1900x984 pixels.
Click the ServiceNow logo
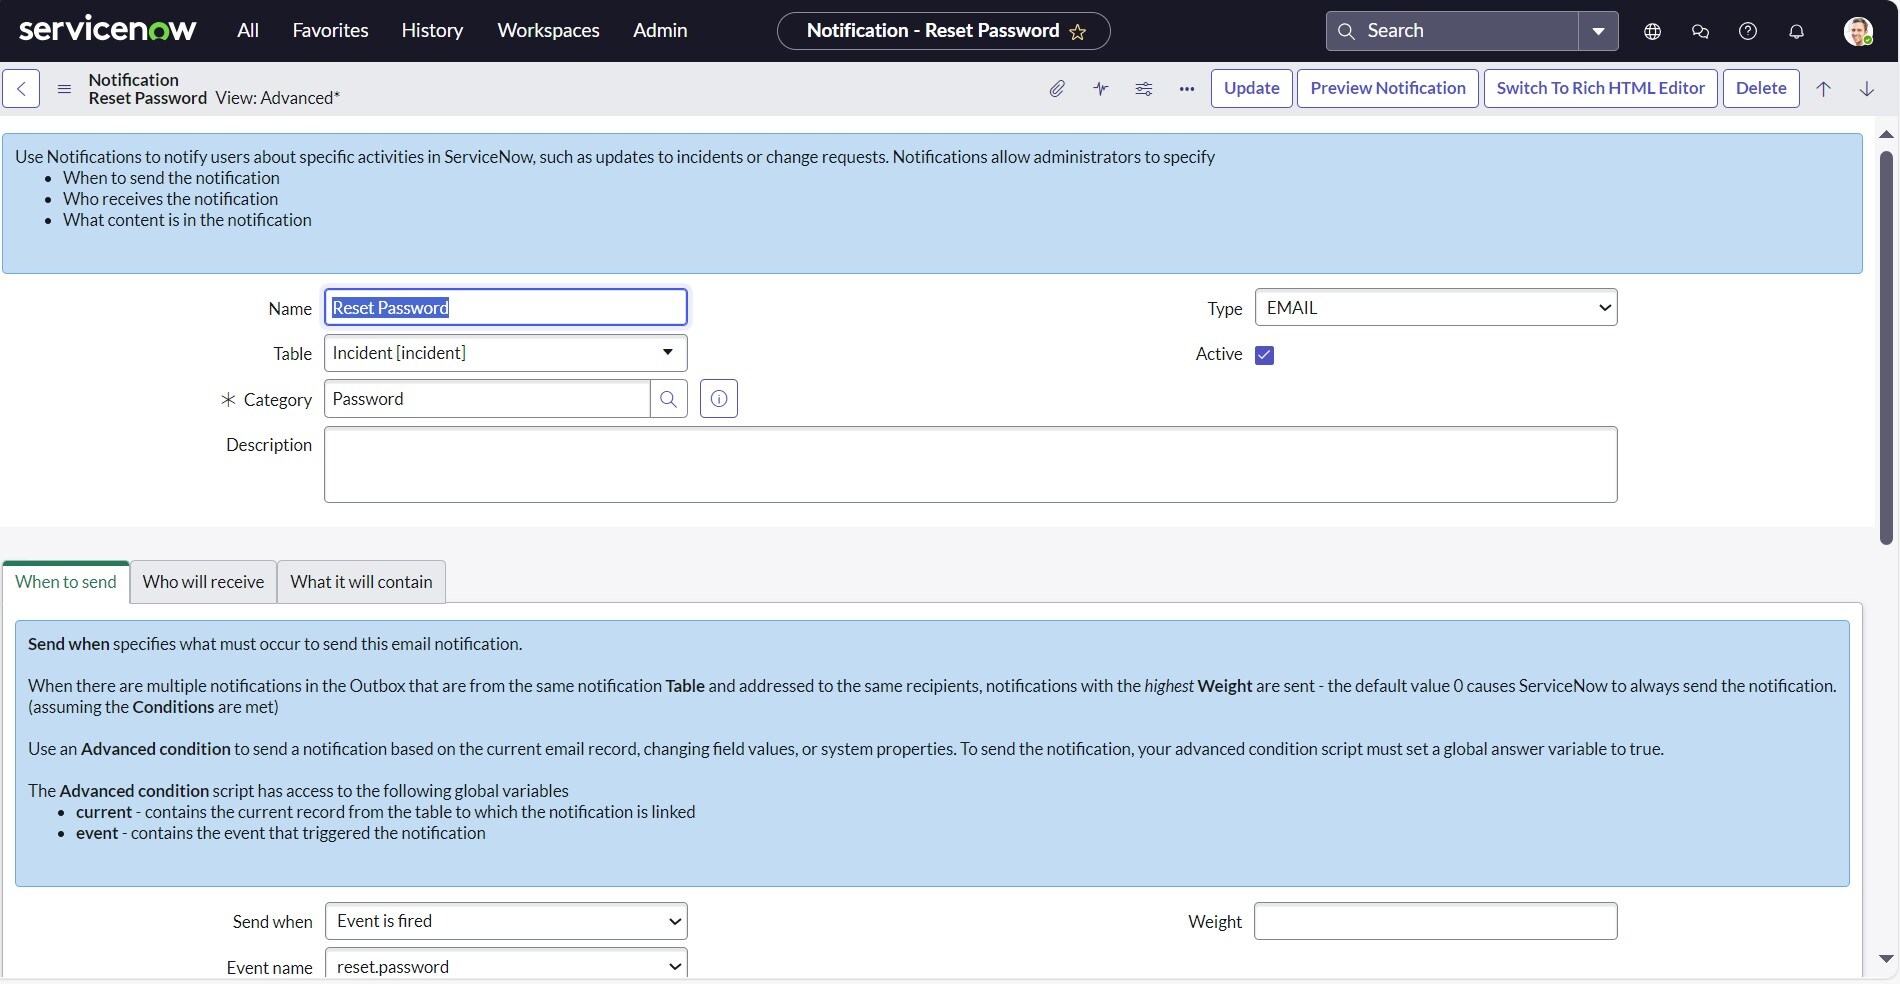(107, 30)
